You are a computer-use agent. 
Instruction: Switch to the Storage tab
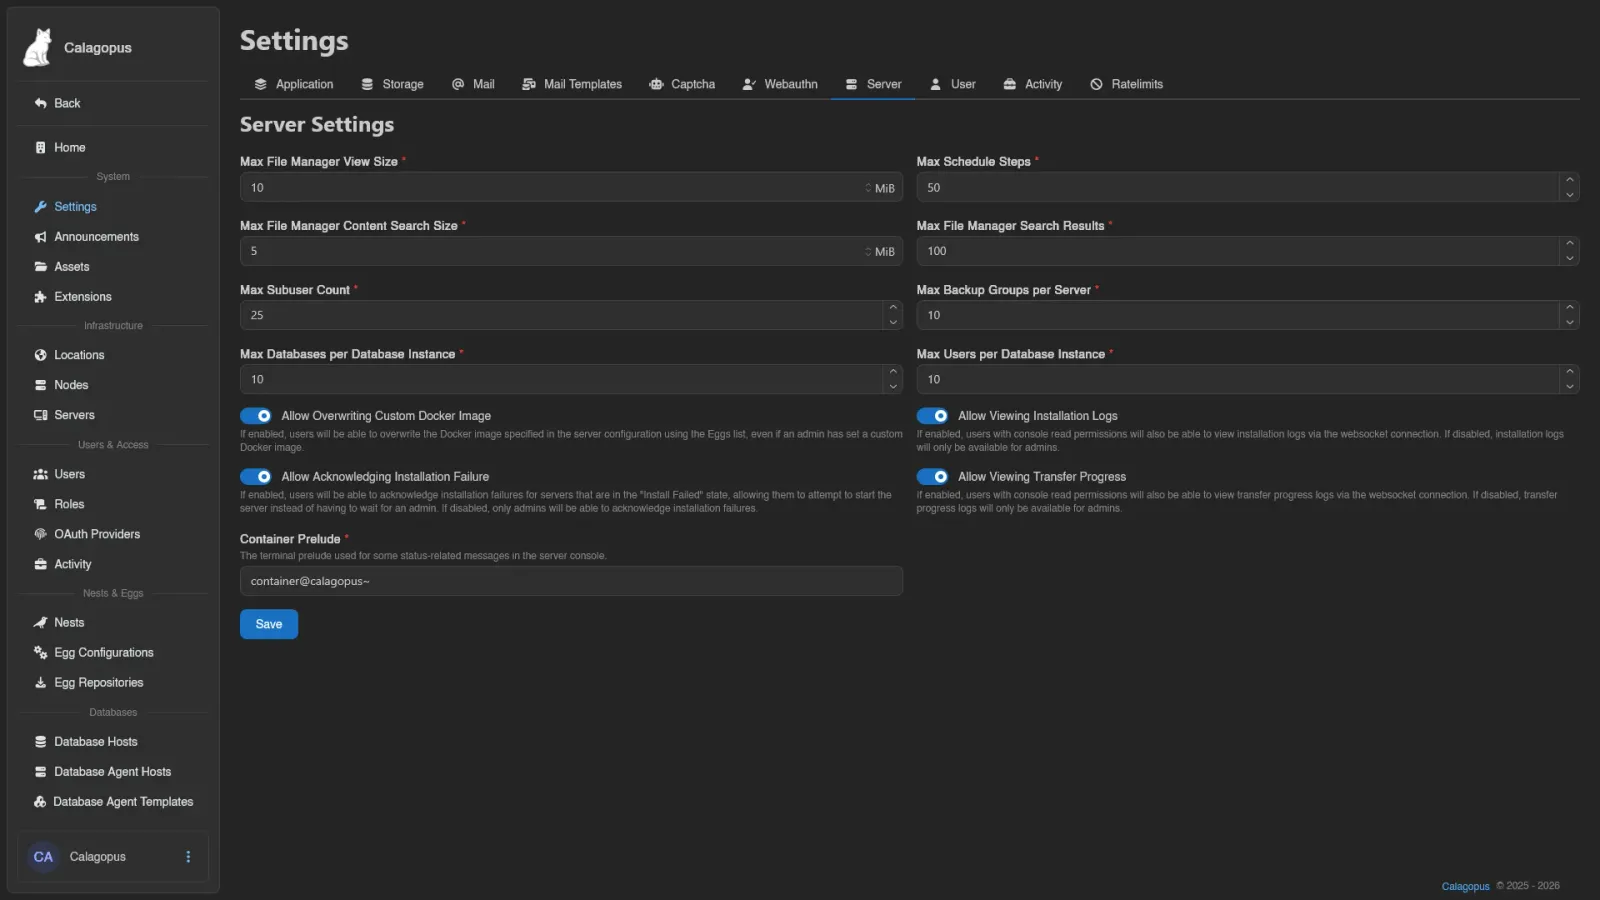[392, 84]
